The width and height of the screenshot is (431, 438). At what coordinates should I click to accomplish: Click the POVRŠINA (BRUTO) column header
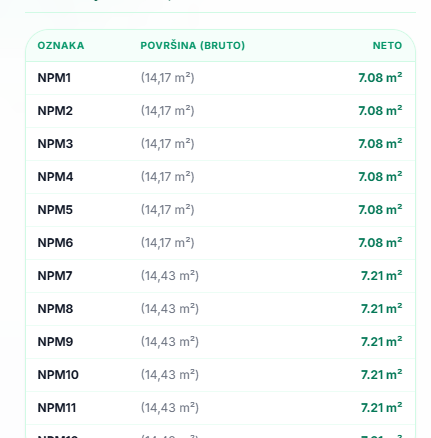pos(193,45)
